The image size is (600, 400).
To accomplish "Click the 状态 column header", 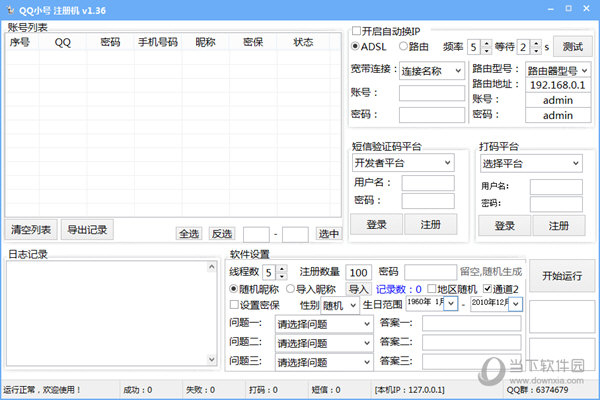I will (303, 42).
